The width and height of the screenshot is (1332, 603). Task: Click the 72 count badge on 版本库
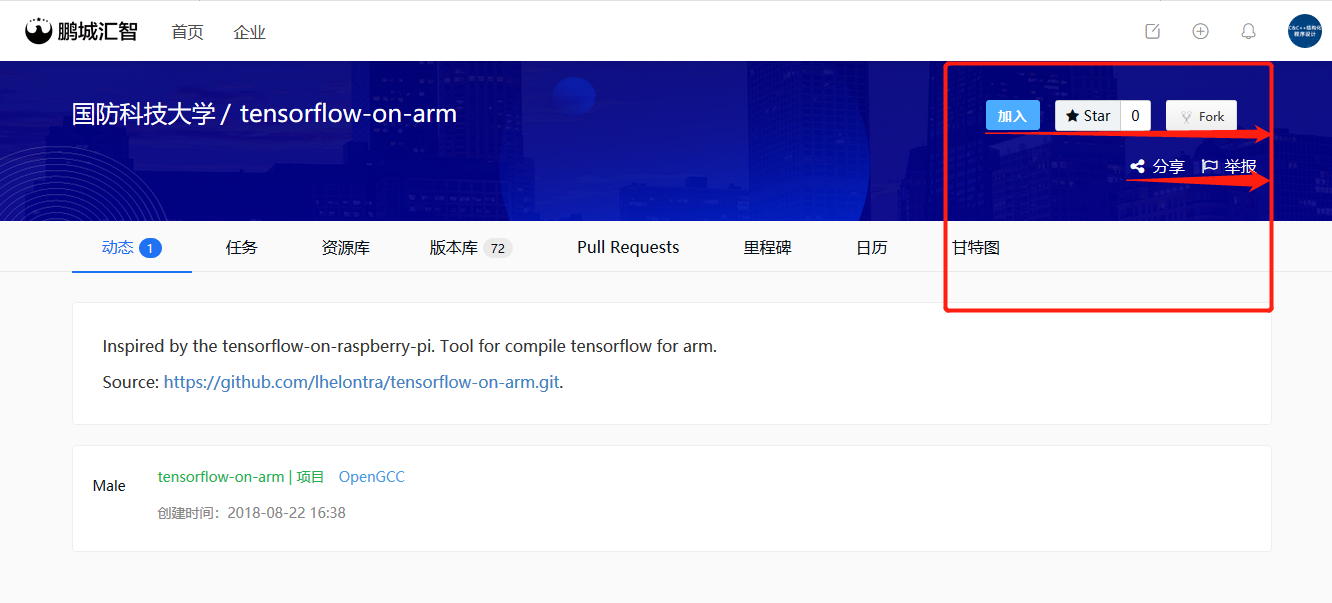click(x=498, y=248)
